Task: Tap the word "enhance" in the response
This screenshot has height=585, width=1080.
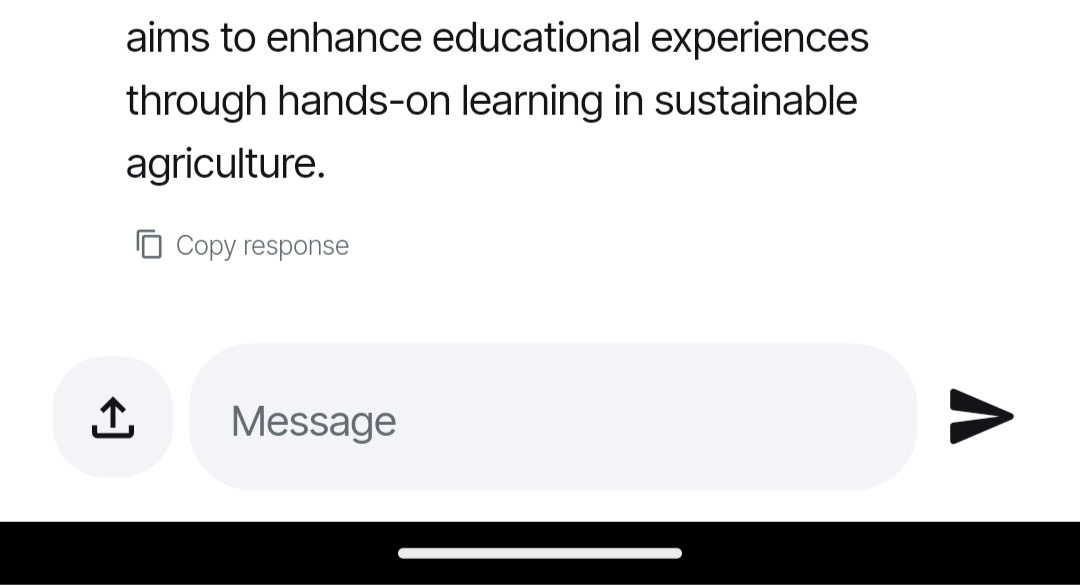Action: coord(344,38)
